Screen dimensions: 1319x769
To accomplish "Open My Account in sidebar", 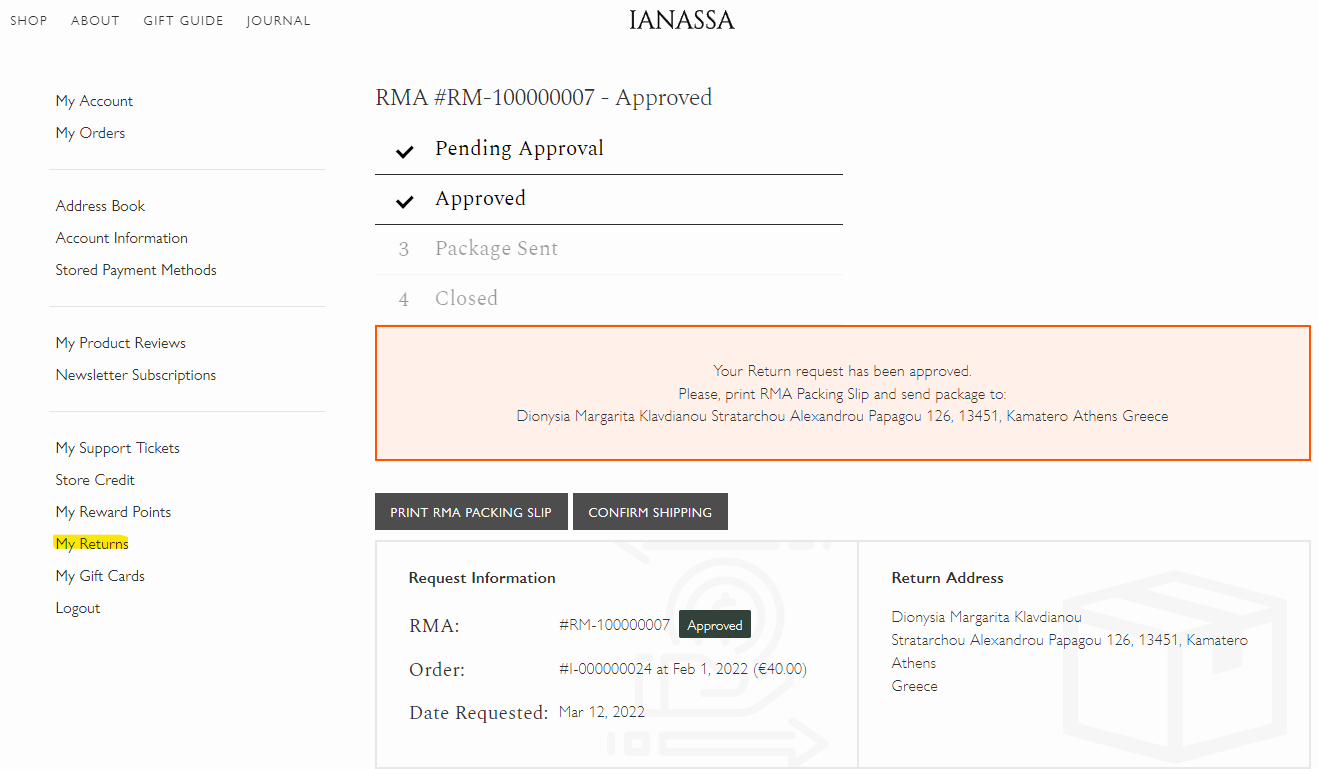I will click(94, 101).
